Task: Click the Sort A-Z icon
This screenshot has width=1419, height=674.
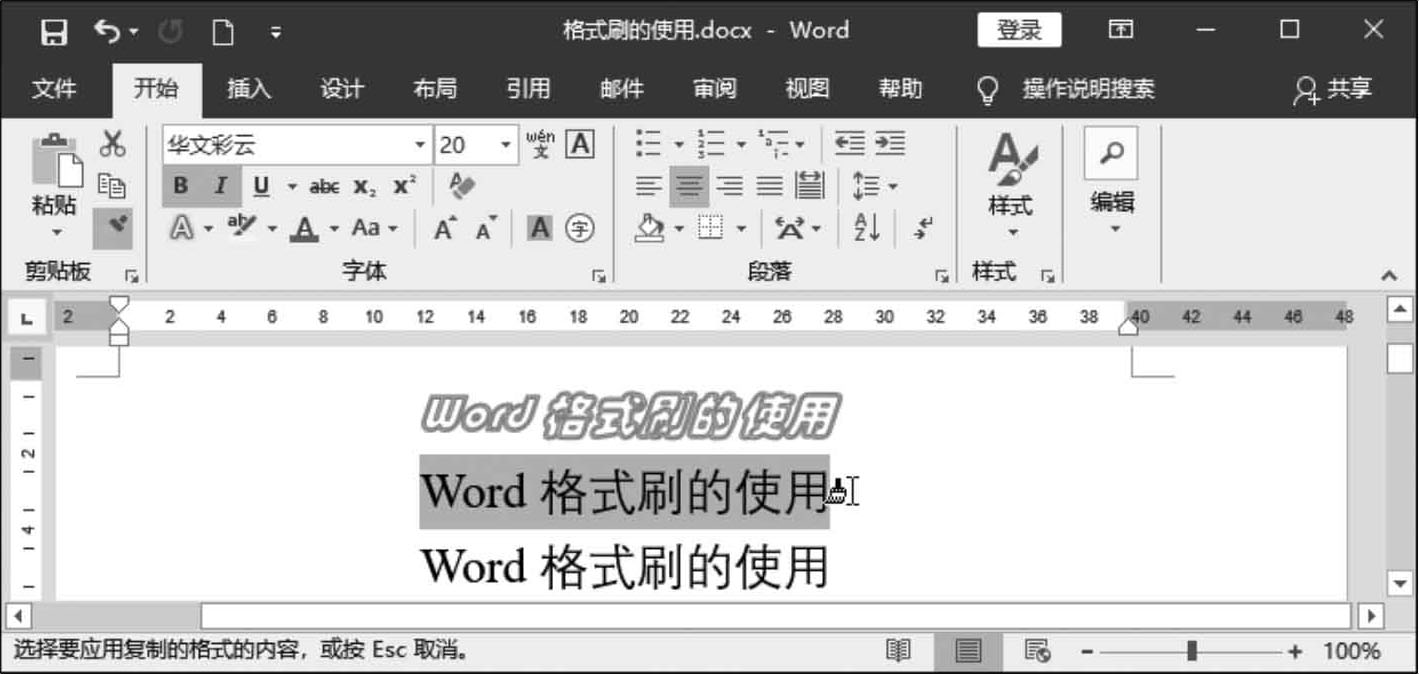Action: pyautogui.click(x=867, y=228)
